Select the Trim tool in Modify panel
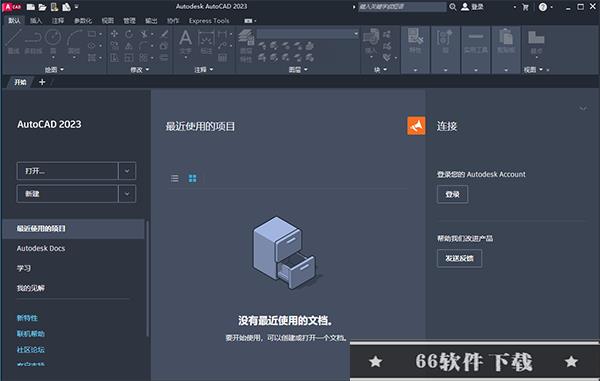Screen dimensions: 600x381 coord(144,34)
